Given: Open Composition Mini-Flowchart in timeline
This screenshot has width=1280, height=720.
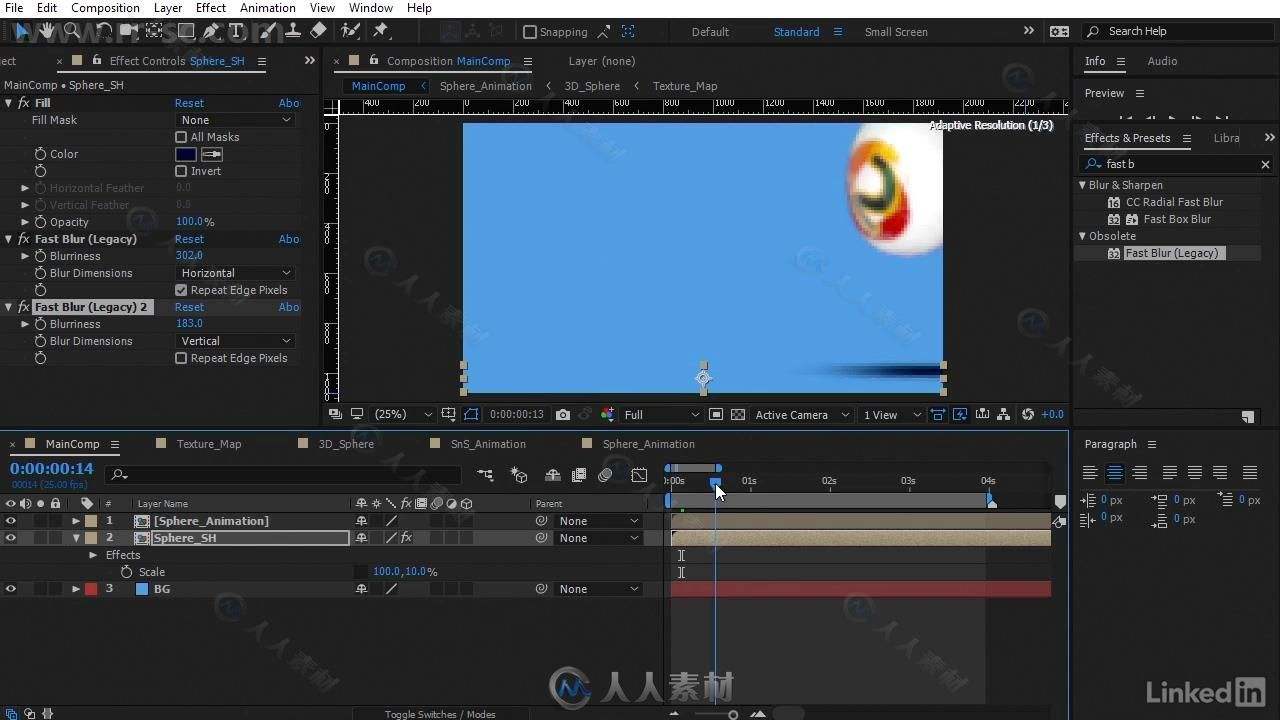Looking at the screenshot, I should pos(486,475).
